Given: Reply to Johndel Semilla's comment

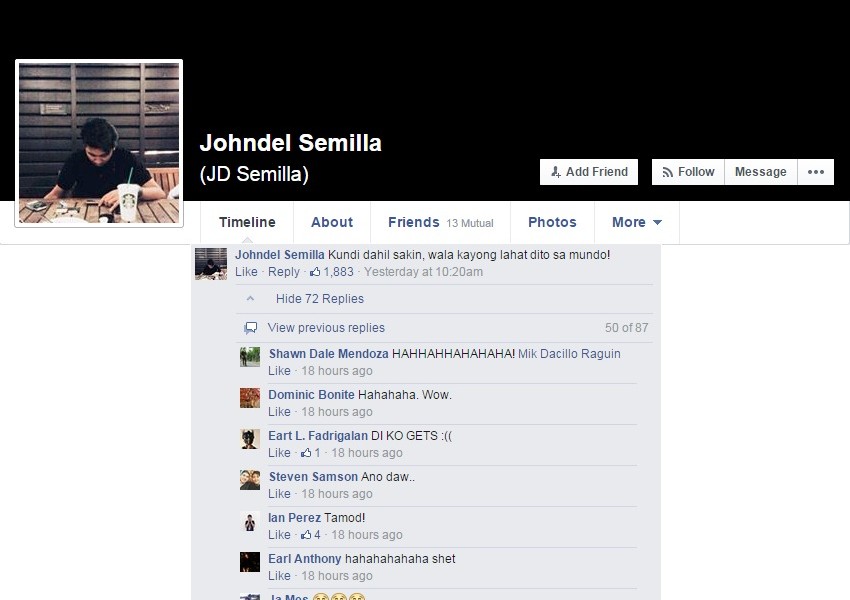Looking at the screenshot, I should 284,272.
